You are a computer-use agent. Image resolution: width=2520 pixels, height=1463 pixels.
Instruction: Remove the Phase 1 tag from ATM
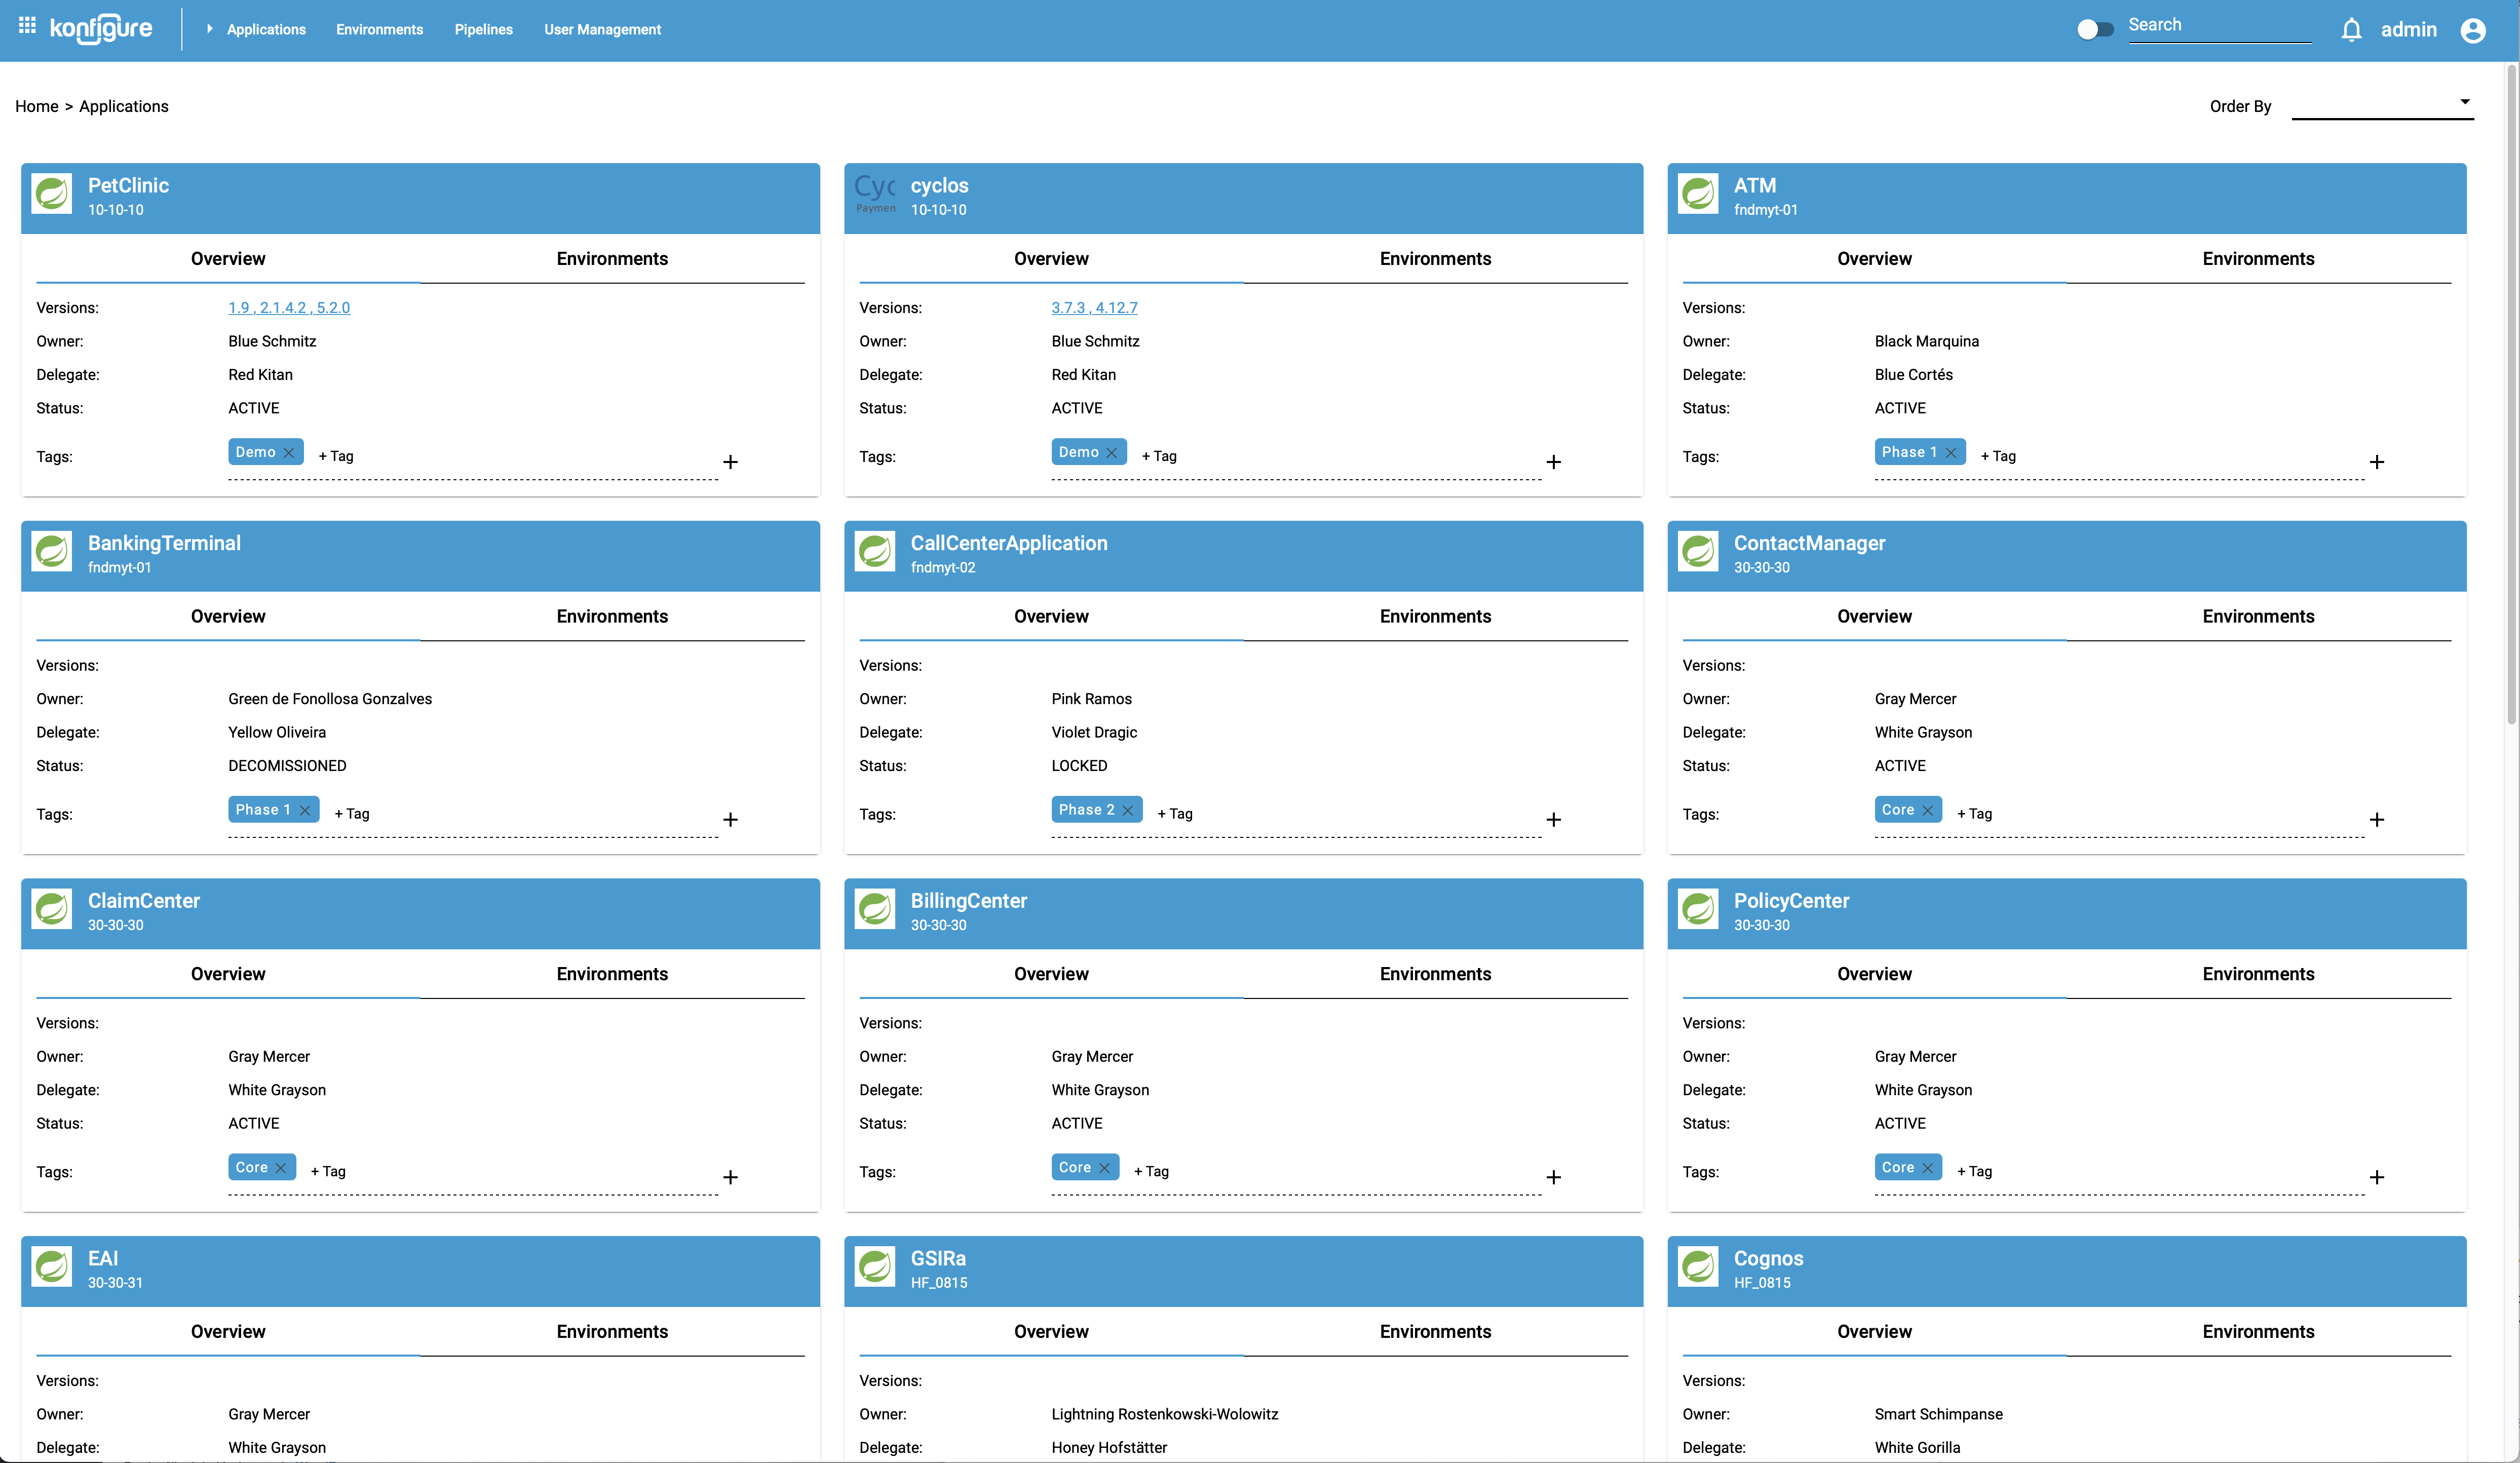(x=1951, y=453)
